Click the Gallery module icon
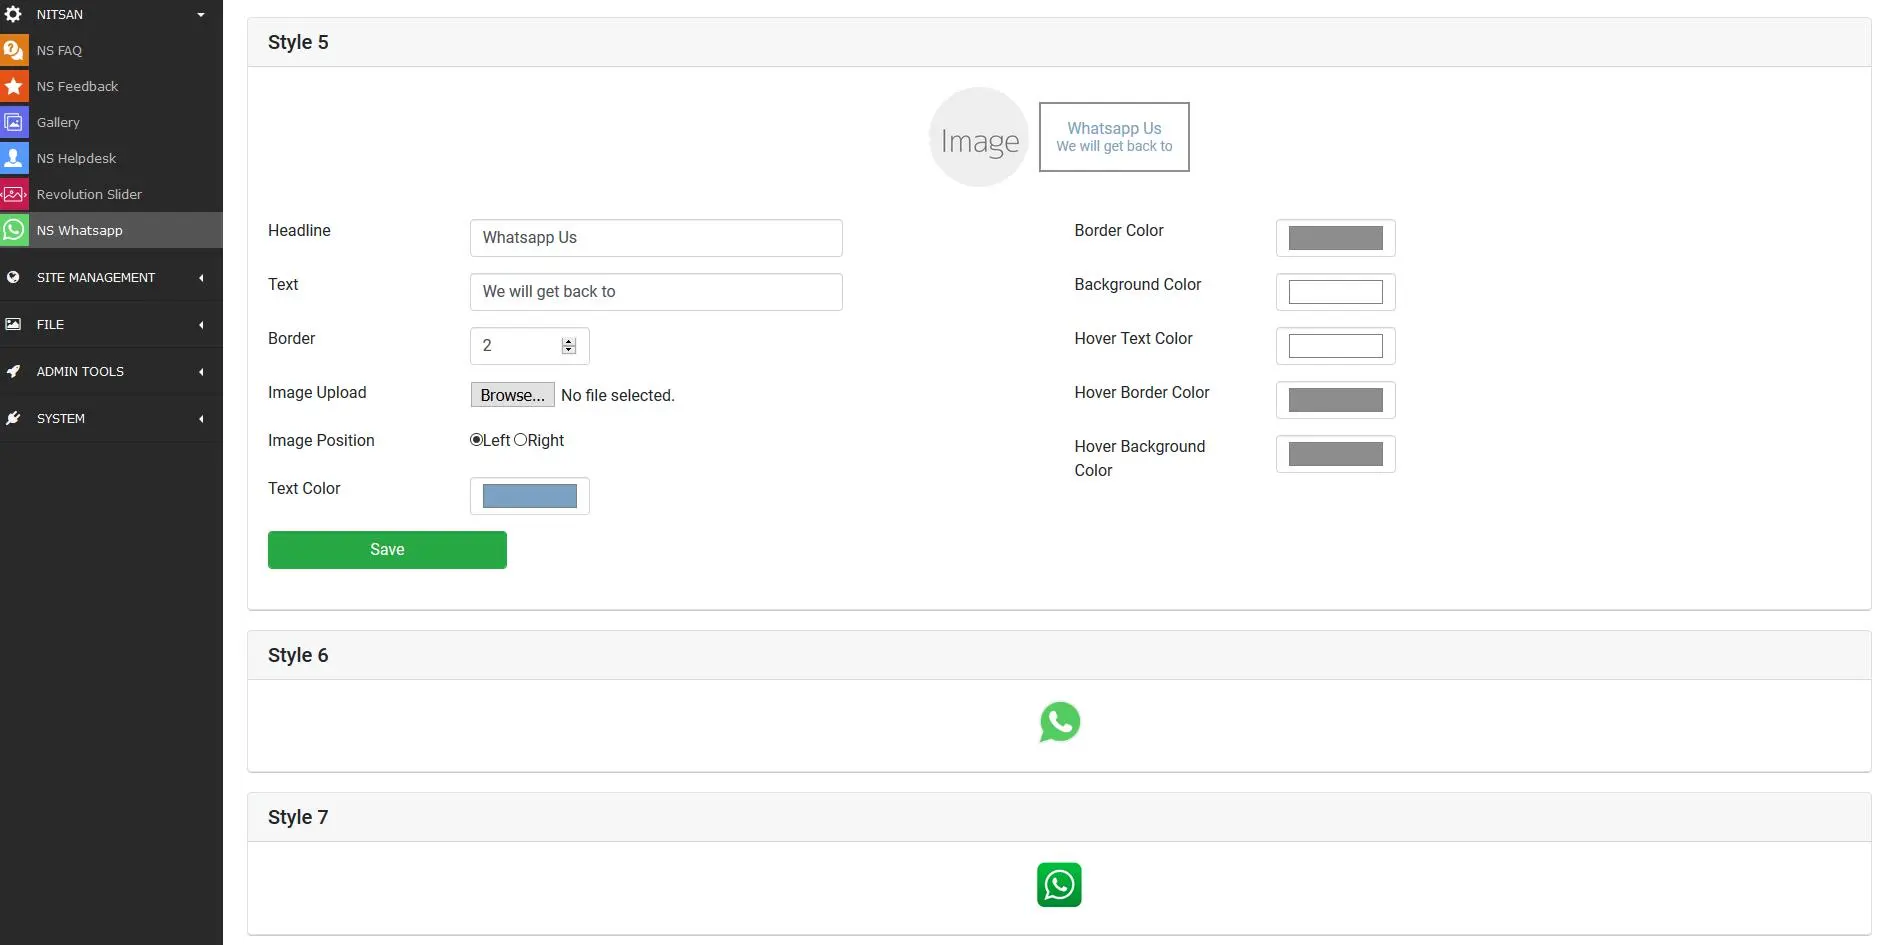Viewport: 1894px width, 945px height. tap(14, 122)
